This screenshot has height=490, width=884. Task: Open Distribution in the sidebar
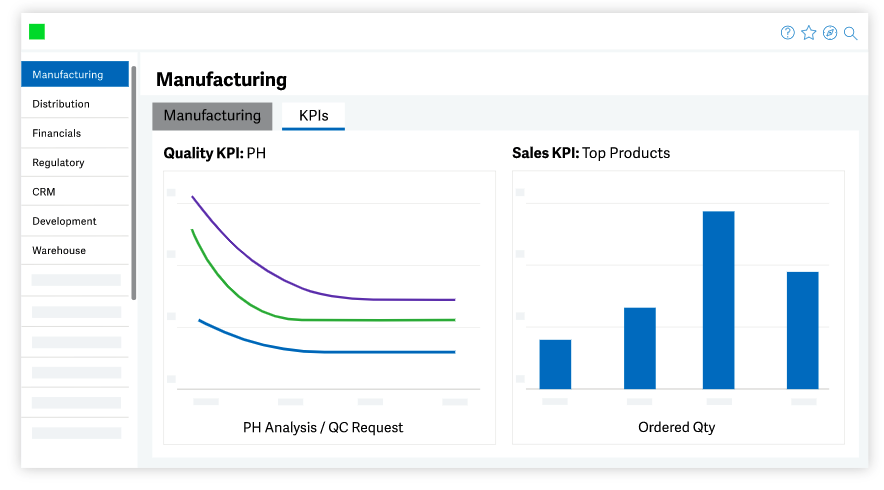point(61,104)
